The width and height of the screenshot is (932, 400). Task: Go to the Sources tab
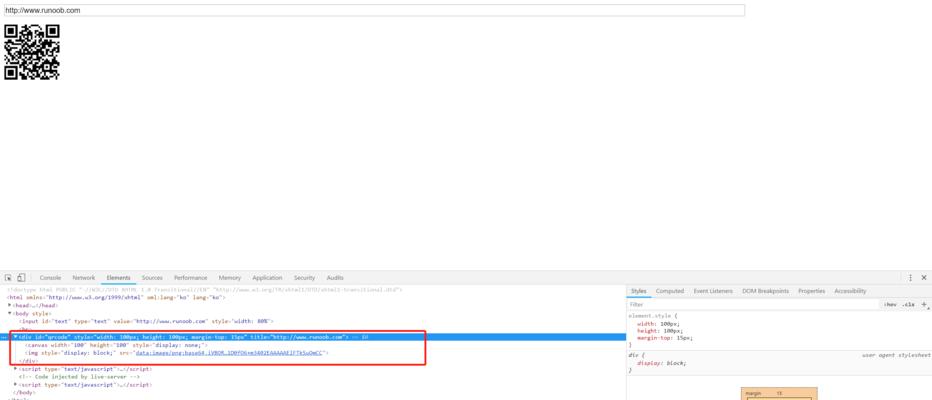click(152, 278)
